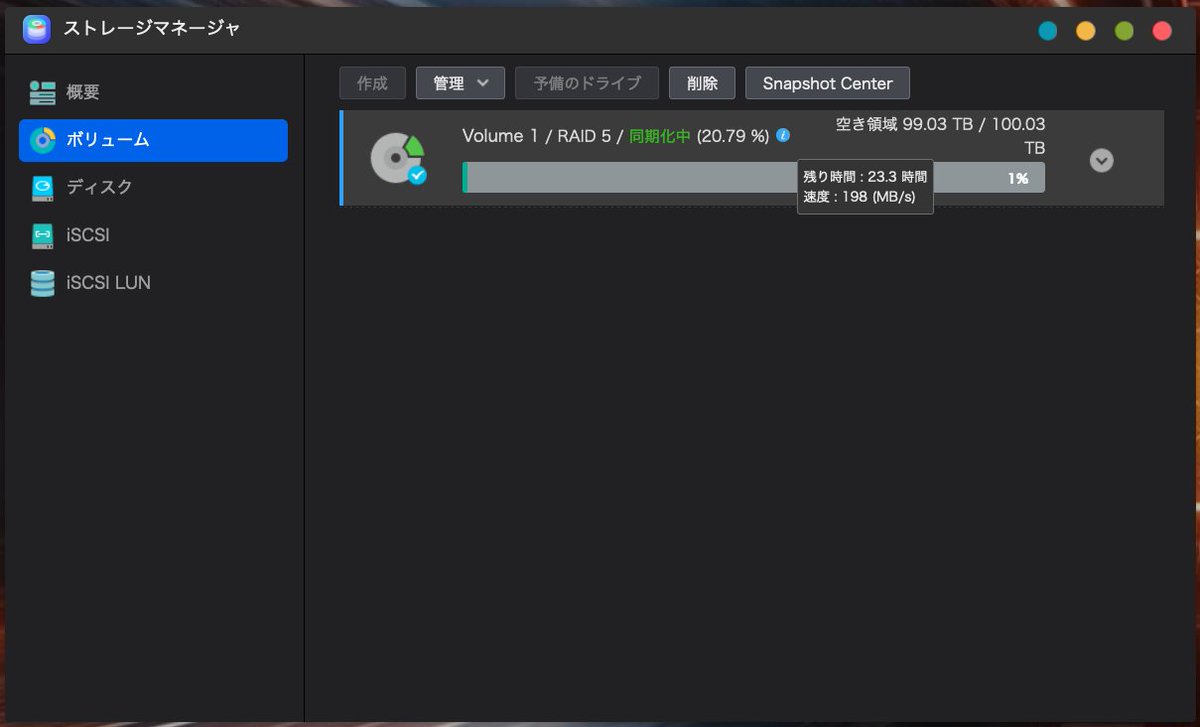1200x727 pixels.
Task: Switch to the iSCSI section
Action: (153, 235)
